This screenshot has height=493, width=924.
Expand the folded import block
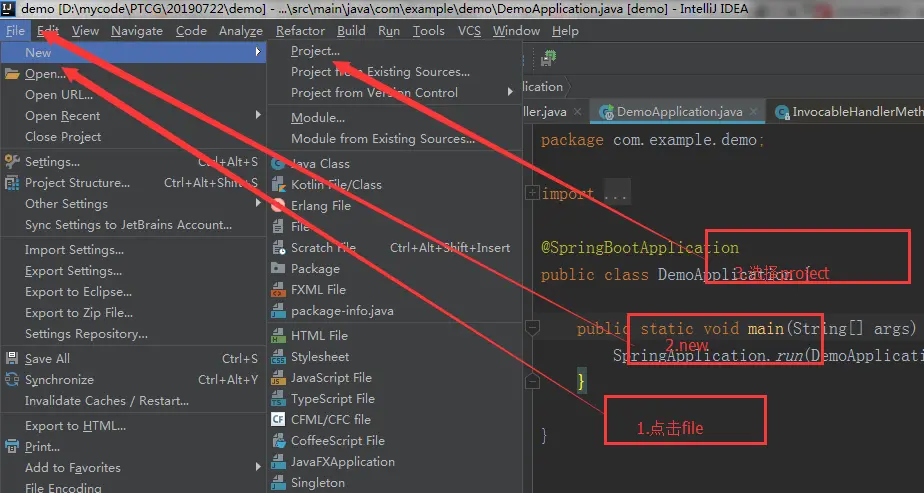point(532,193)
